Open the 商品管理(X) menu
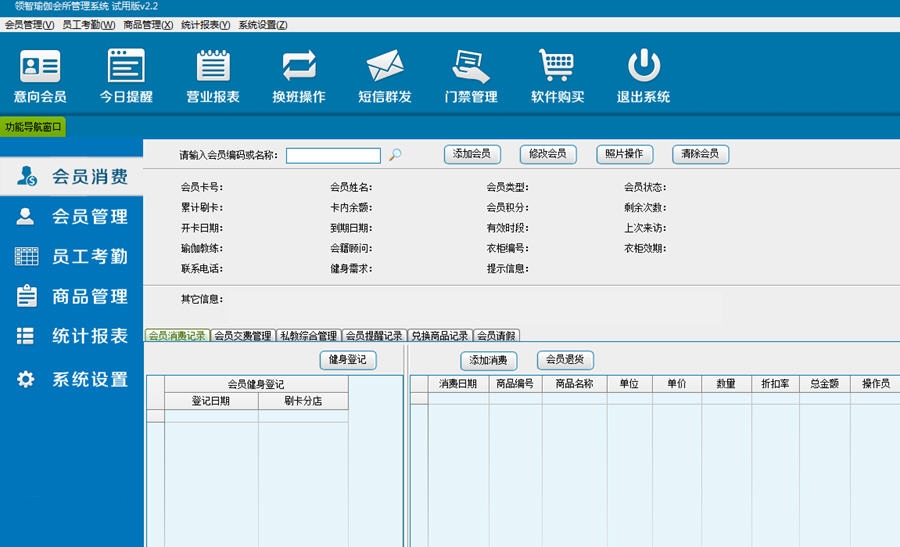Viewport: 900px width, 547px height. (x=148, y=25)
